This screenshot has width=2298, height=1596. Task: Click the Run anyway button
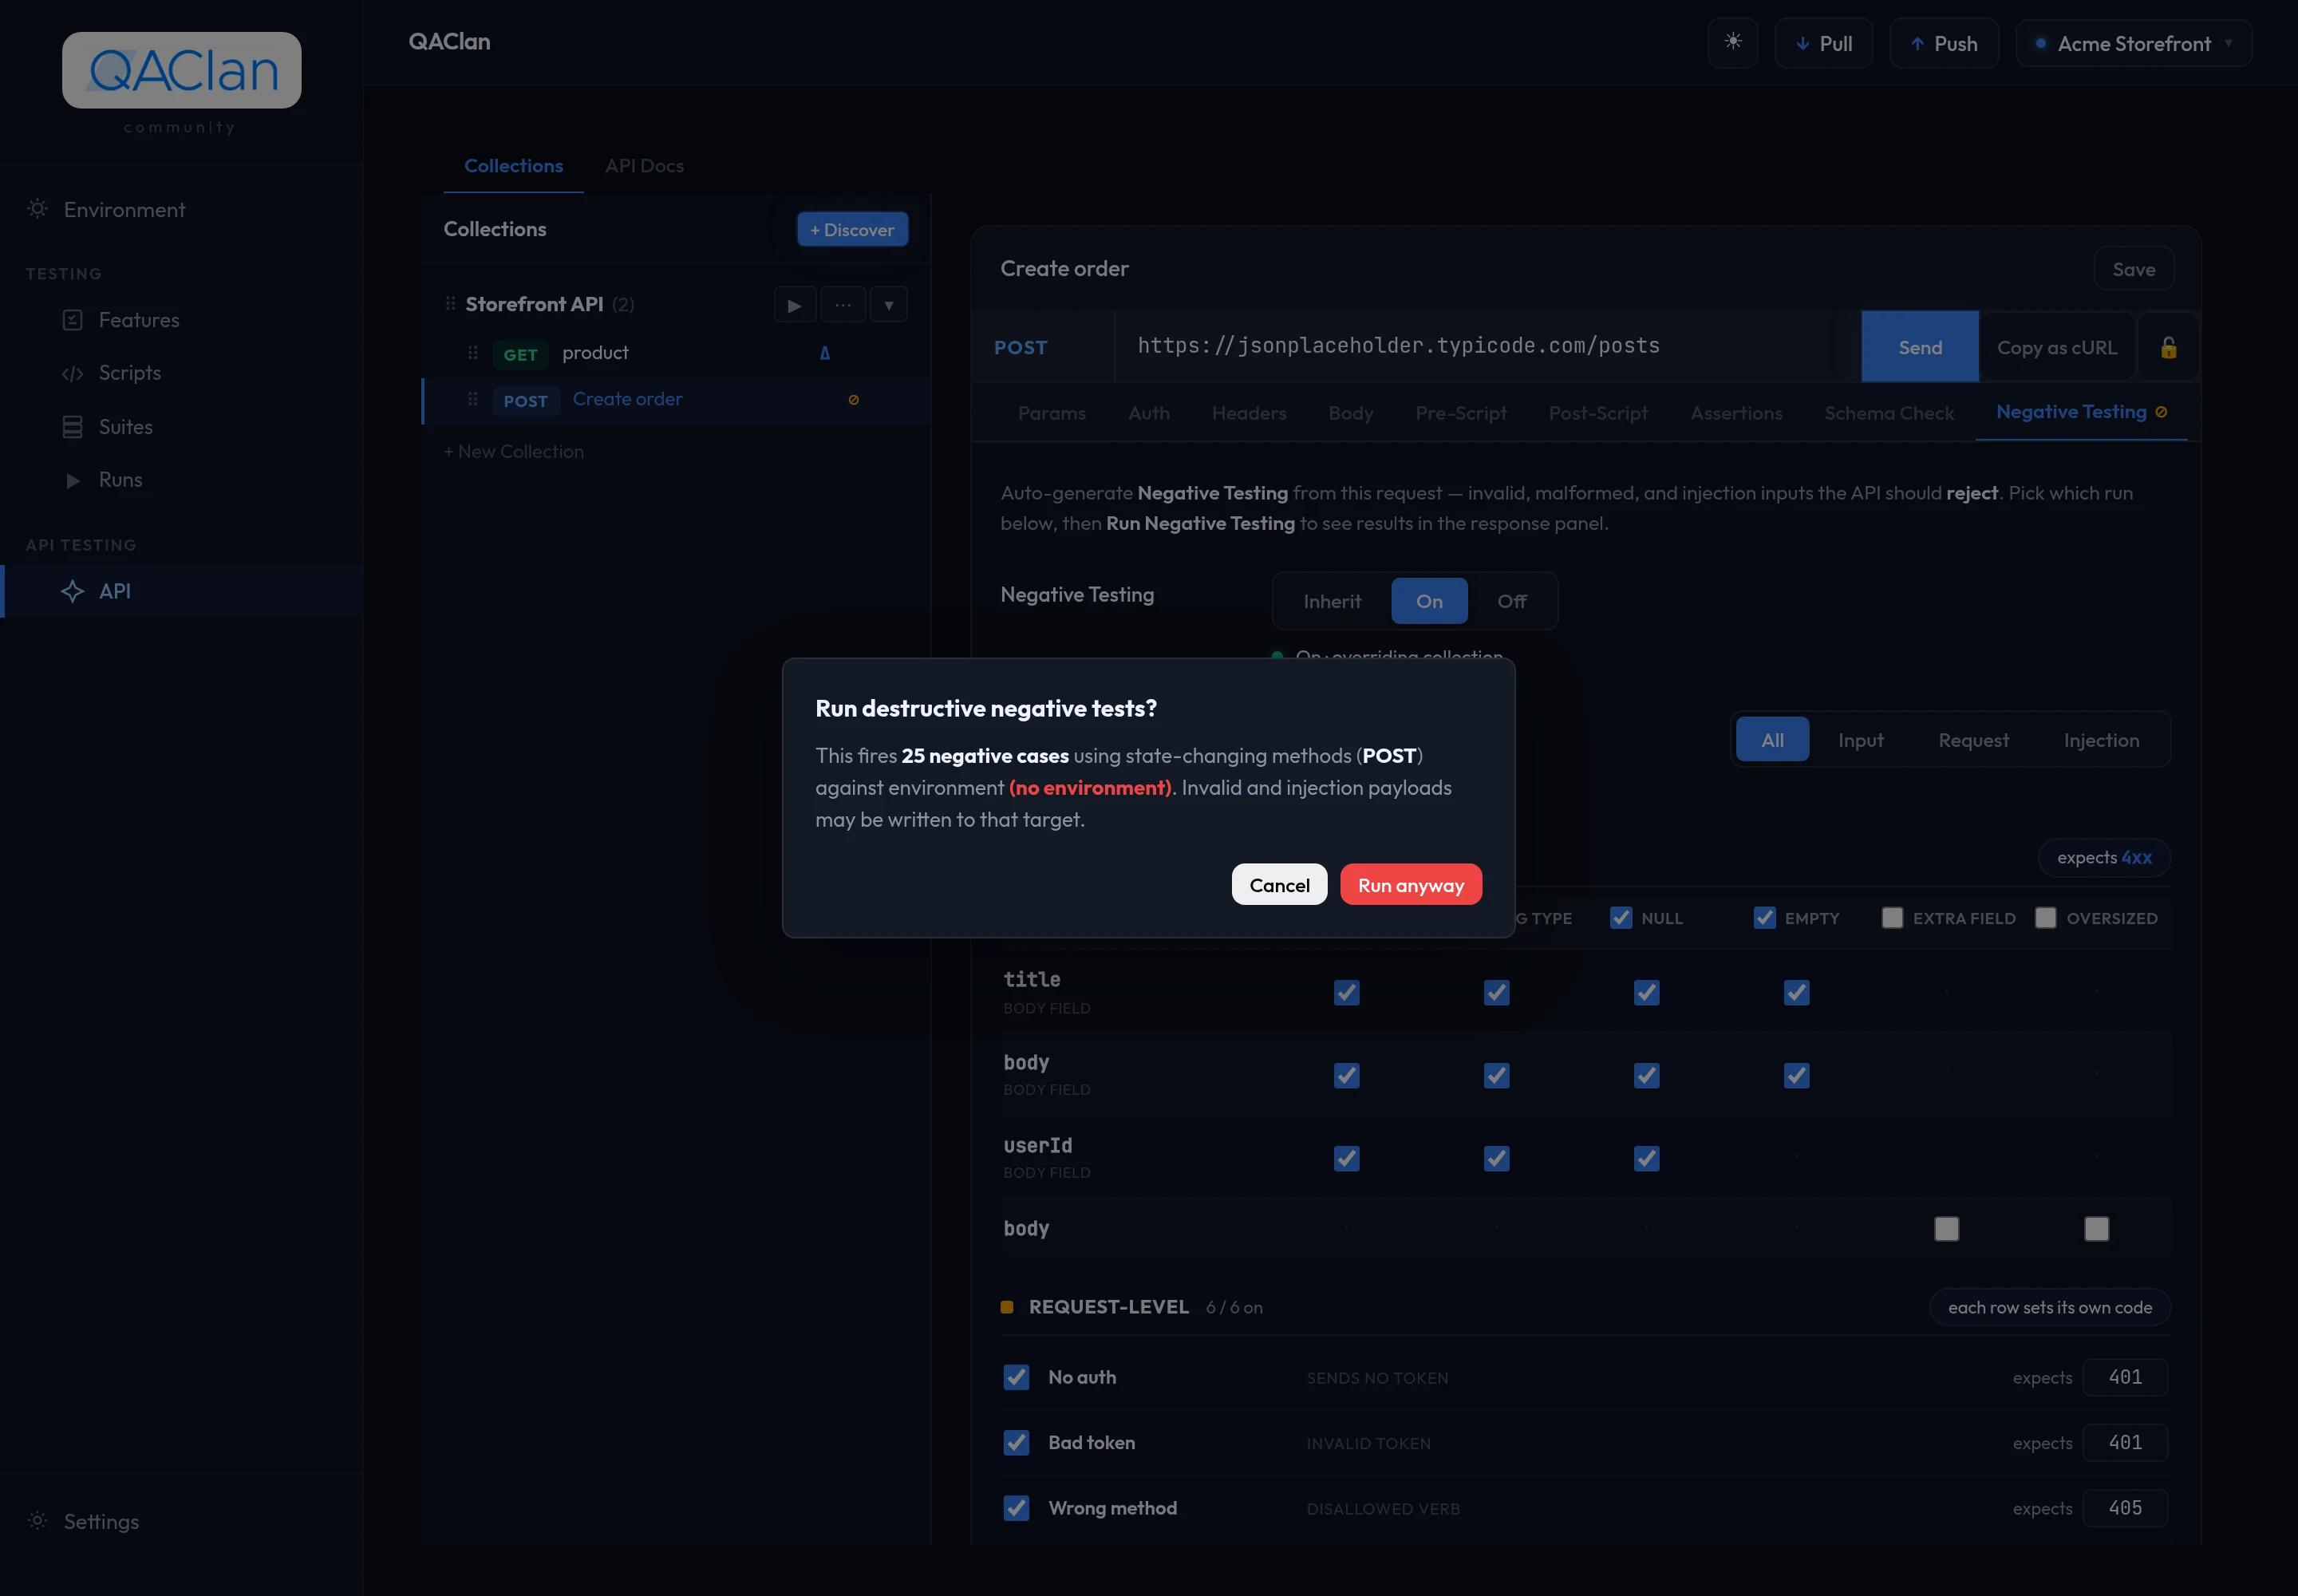coord(1410,885)
